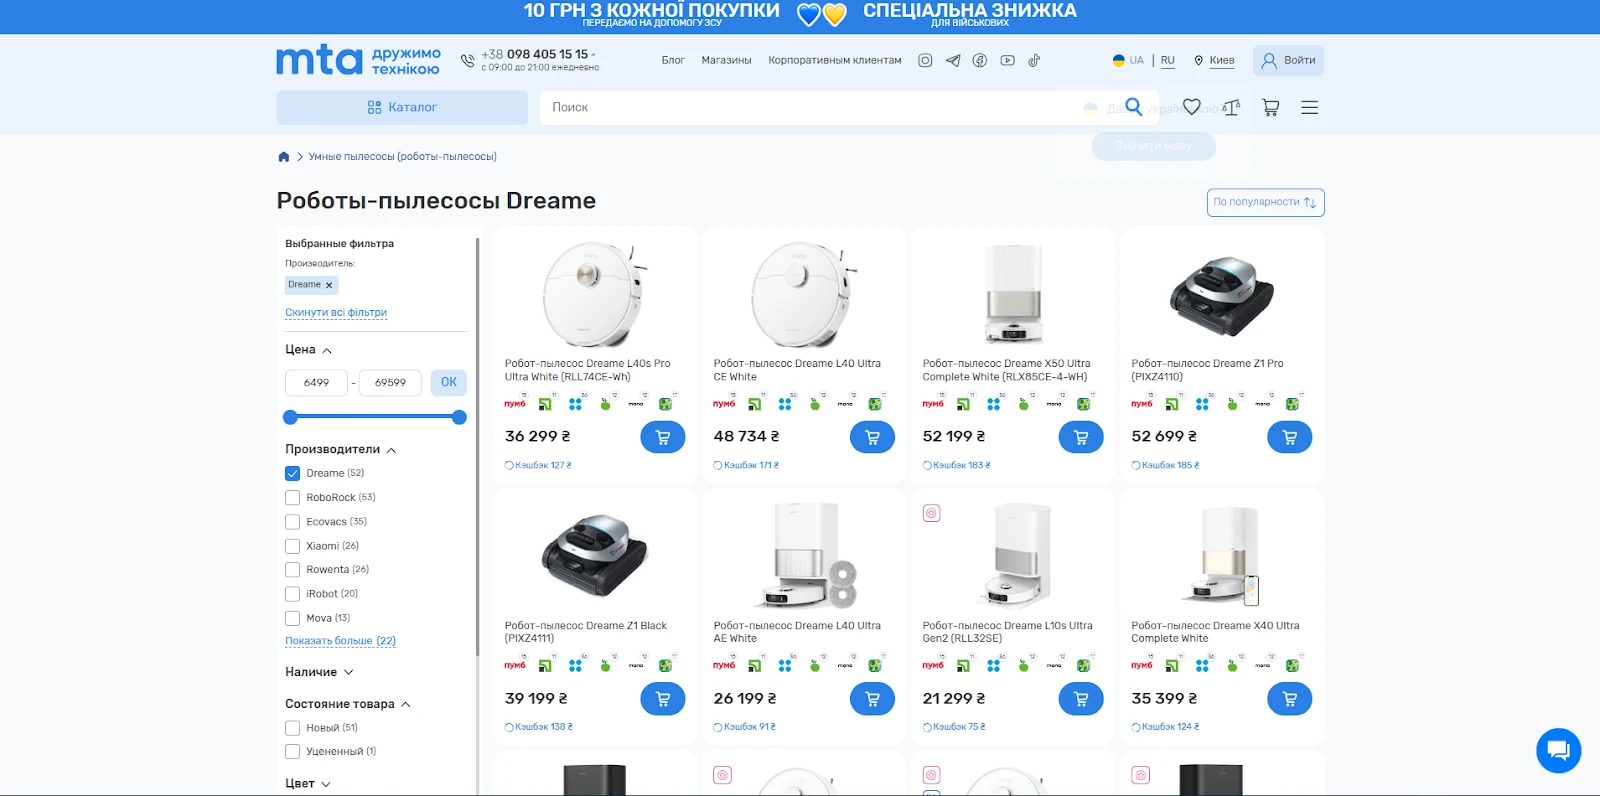
Task: Open the Магазины menu item
Action: coord(726,60)
